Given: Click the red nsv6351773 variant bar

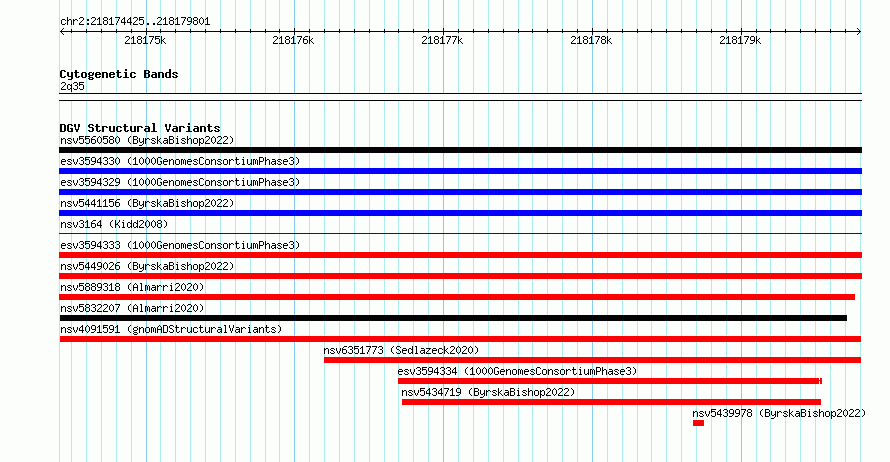Looking at the screenshot, I should pyautogui.click(x=593, y=360).
